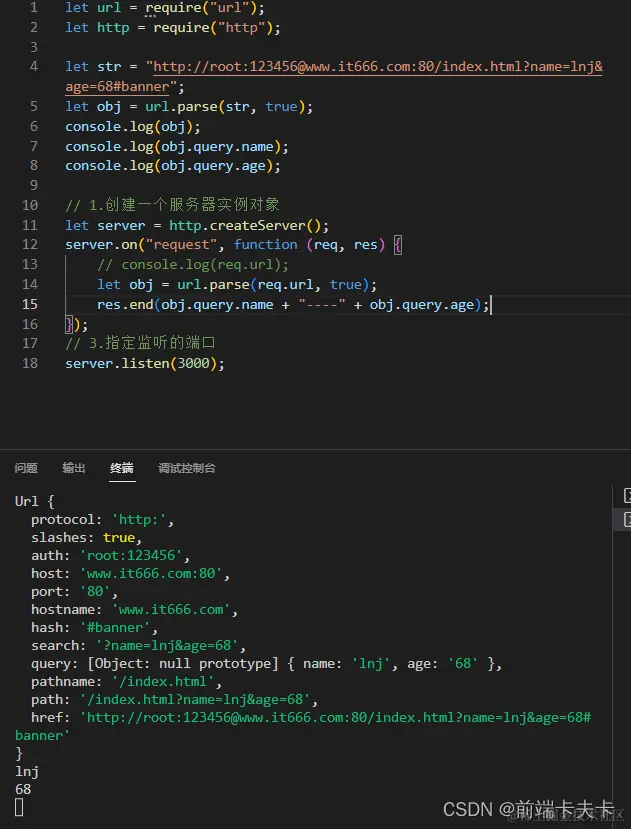
Task: Click server.listen(3000) on line 18
Action: (141, 364)
